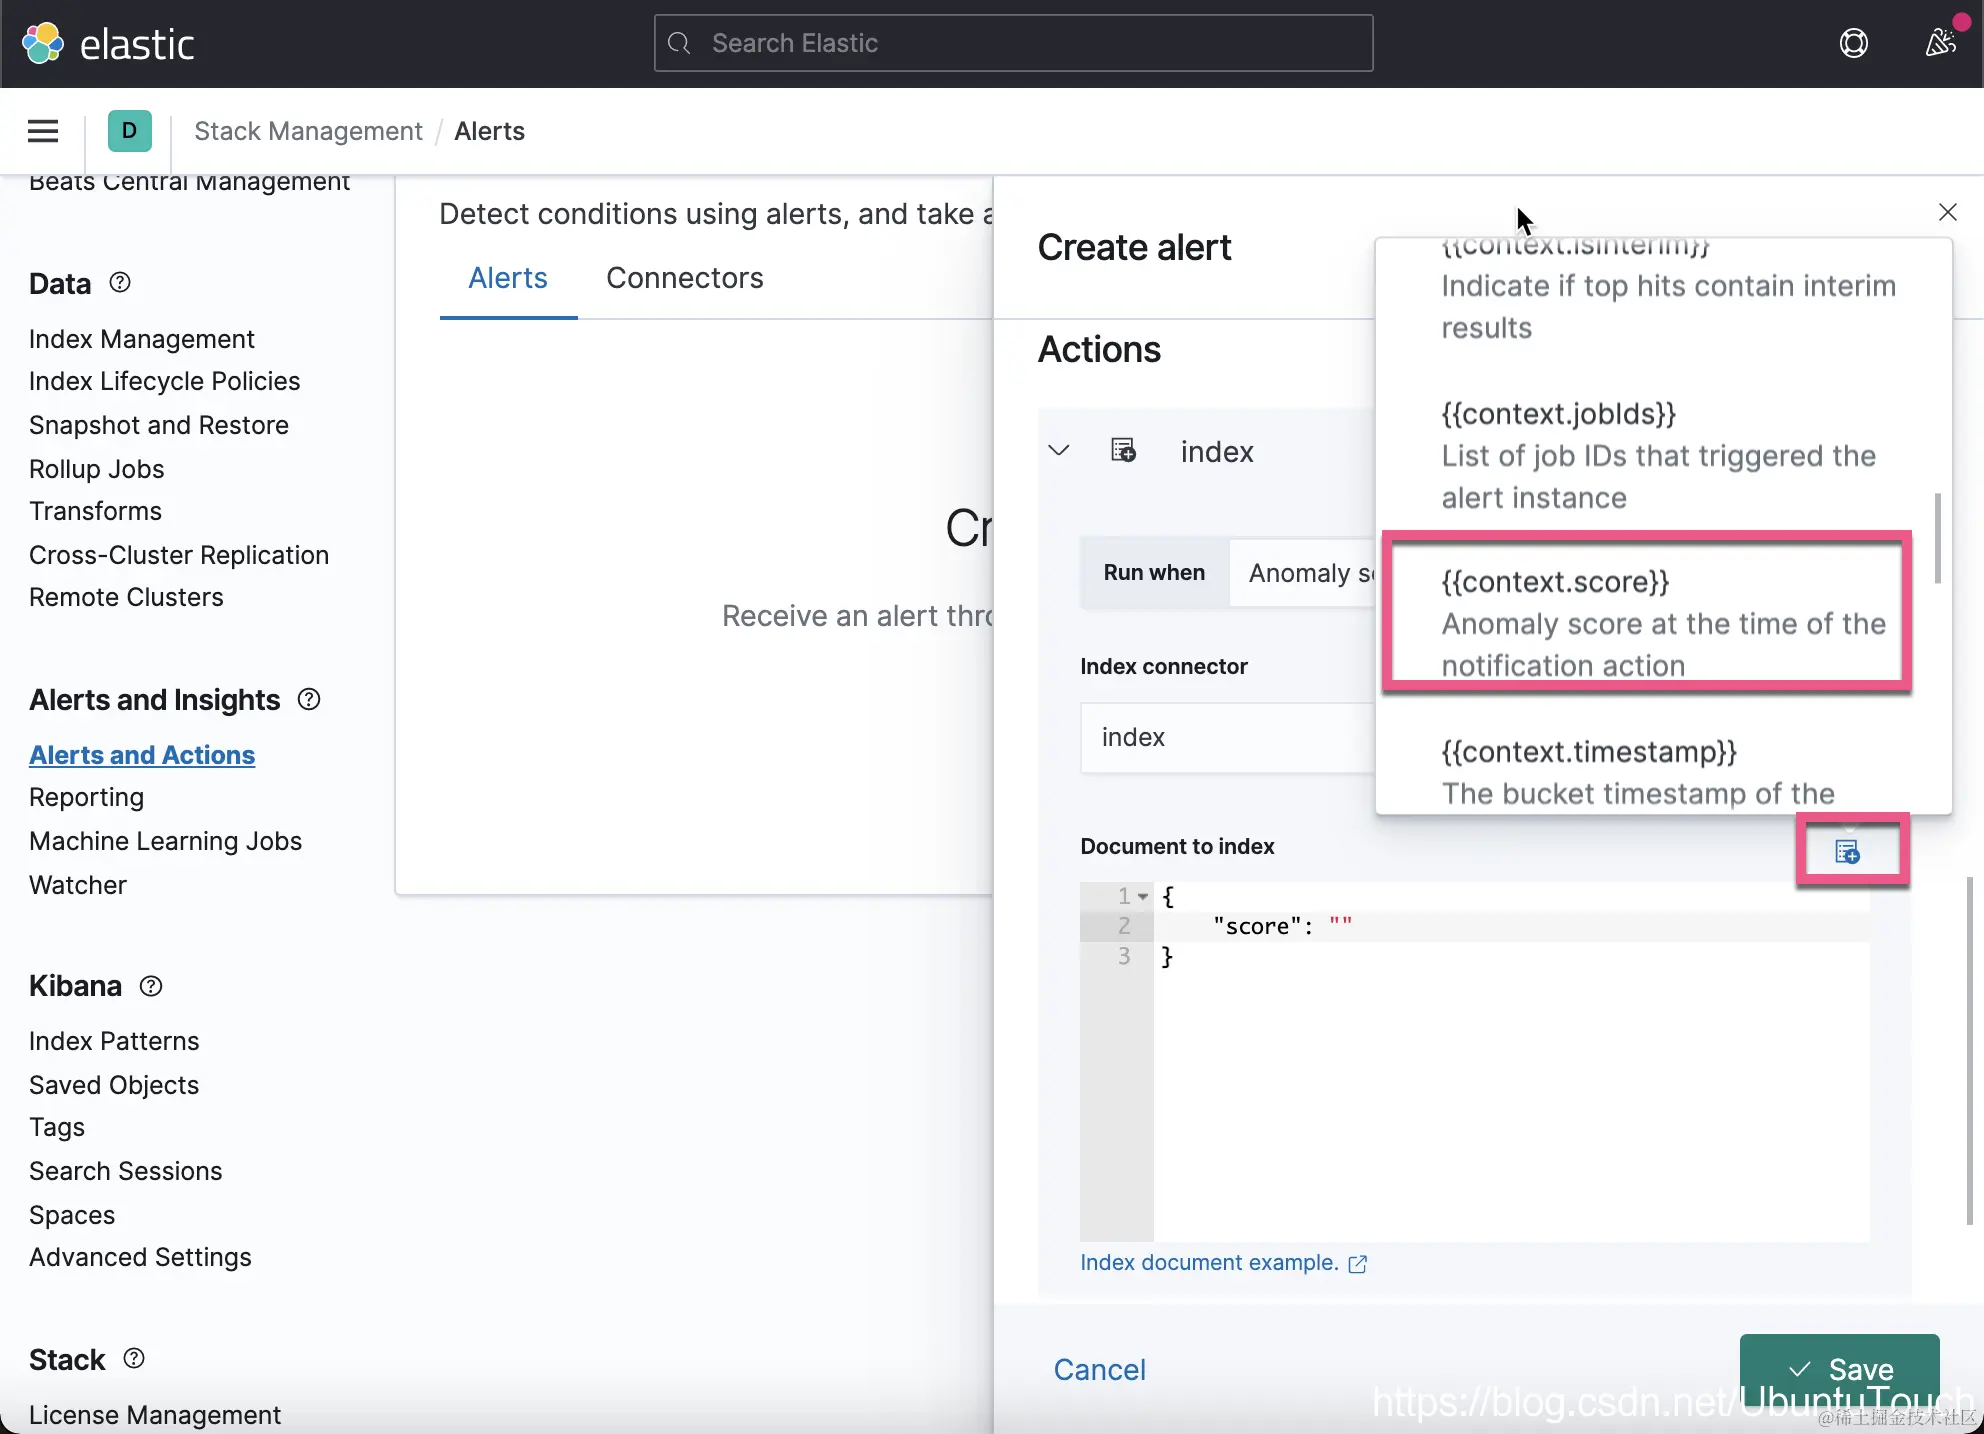Screen dimensions: 1984x1434
Task: Click help icon next to Data heading
Action: 120,283
